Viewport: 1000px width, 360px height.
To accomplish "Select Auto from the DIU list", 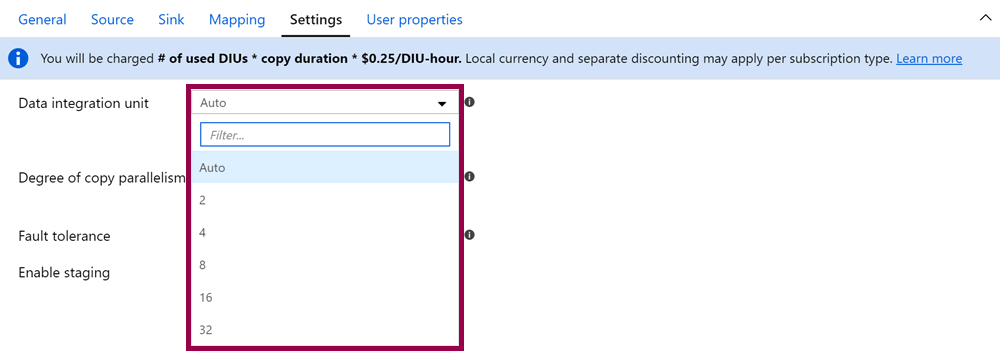I will click(x=325, y=167).
